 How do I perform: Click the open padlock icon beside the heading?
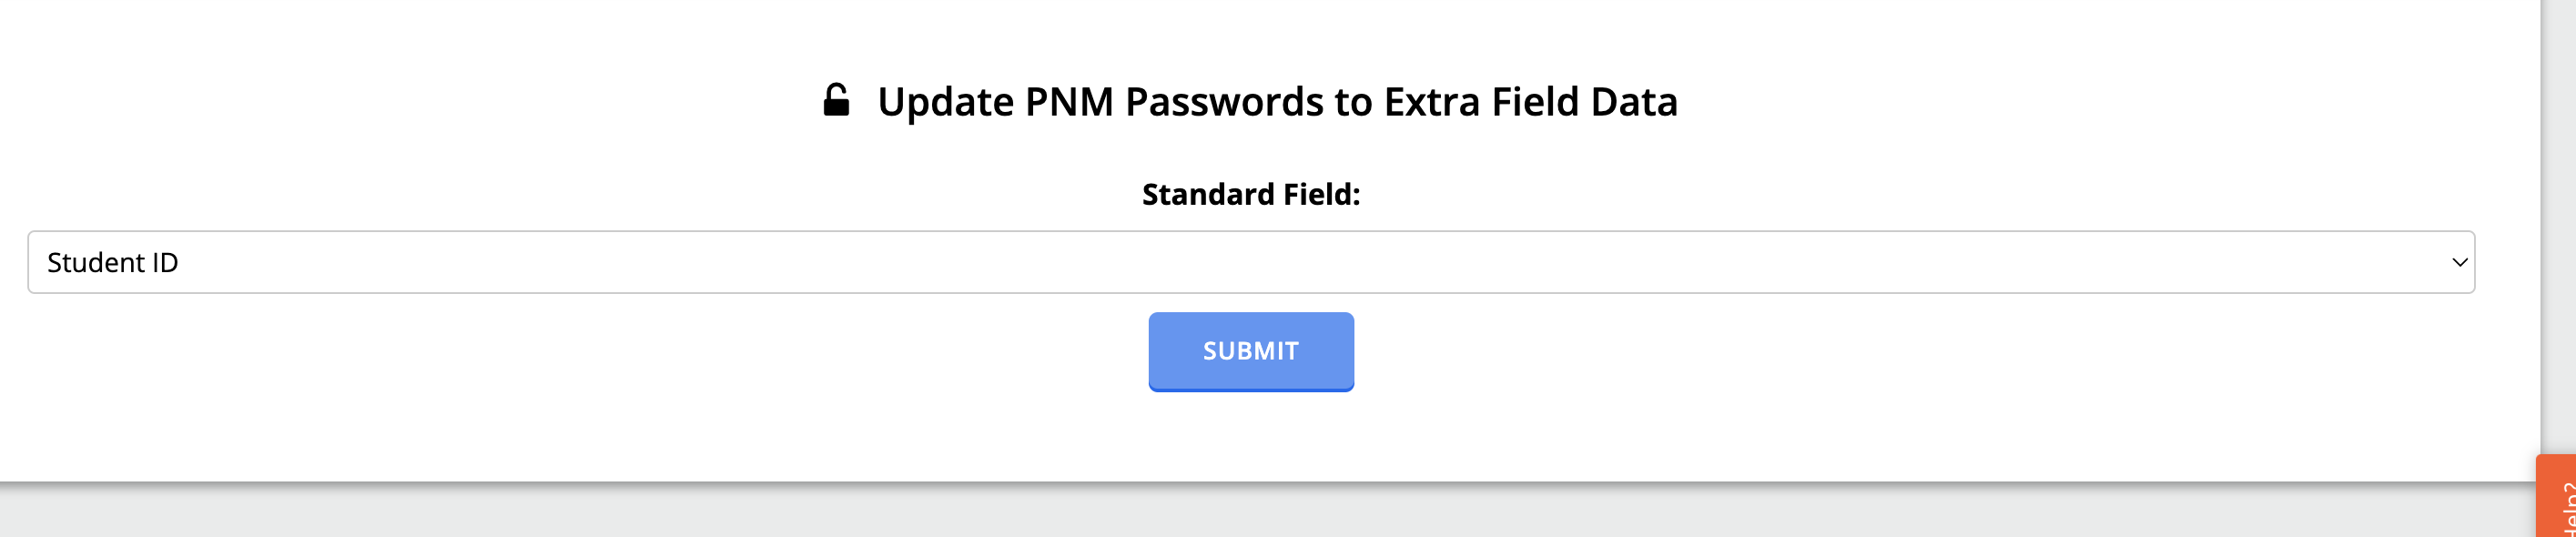coord(836,100)
